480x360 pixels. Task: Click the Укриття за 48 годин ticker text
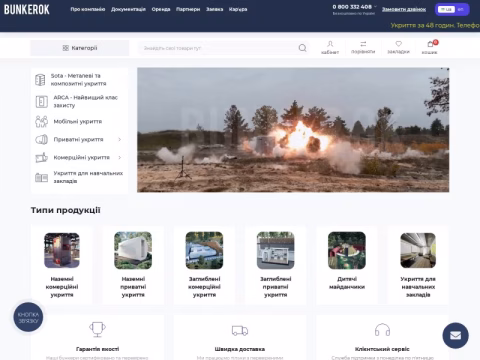coord(435,25)
